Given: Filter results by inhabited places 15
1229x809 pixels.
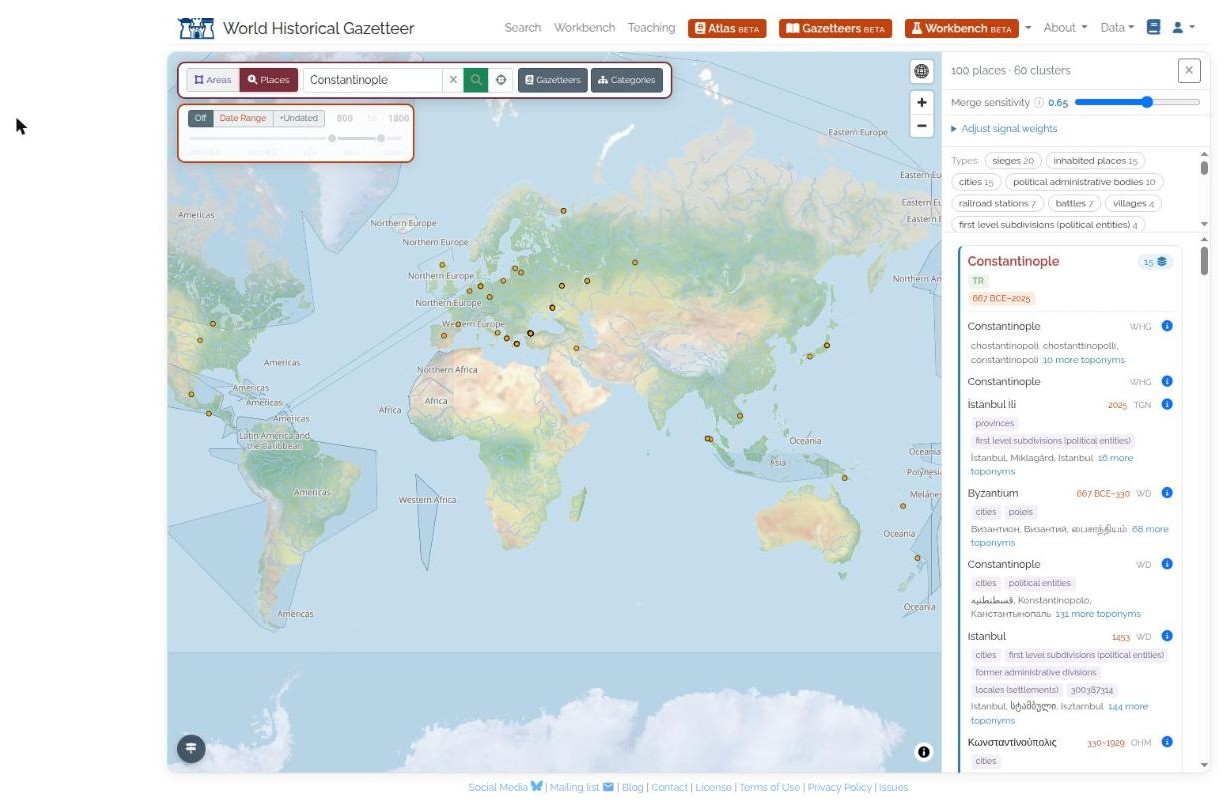Looking at the screenshot, I should tap(1095, 161).
